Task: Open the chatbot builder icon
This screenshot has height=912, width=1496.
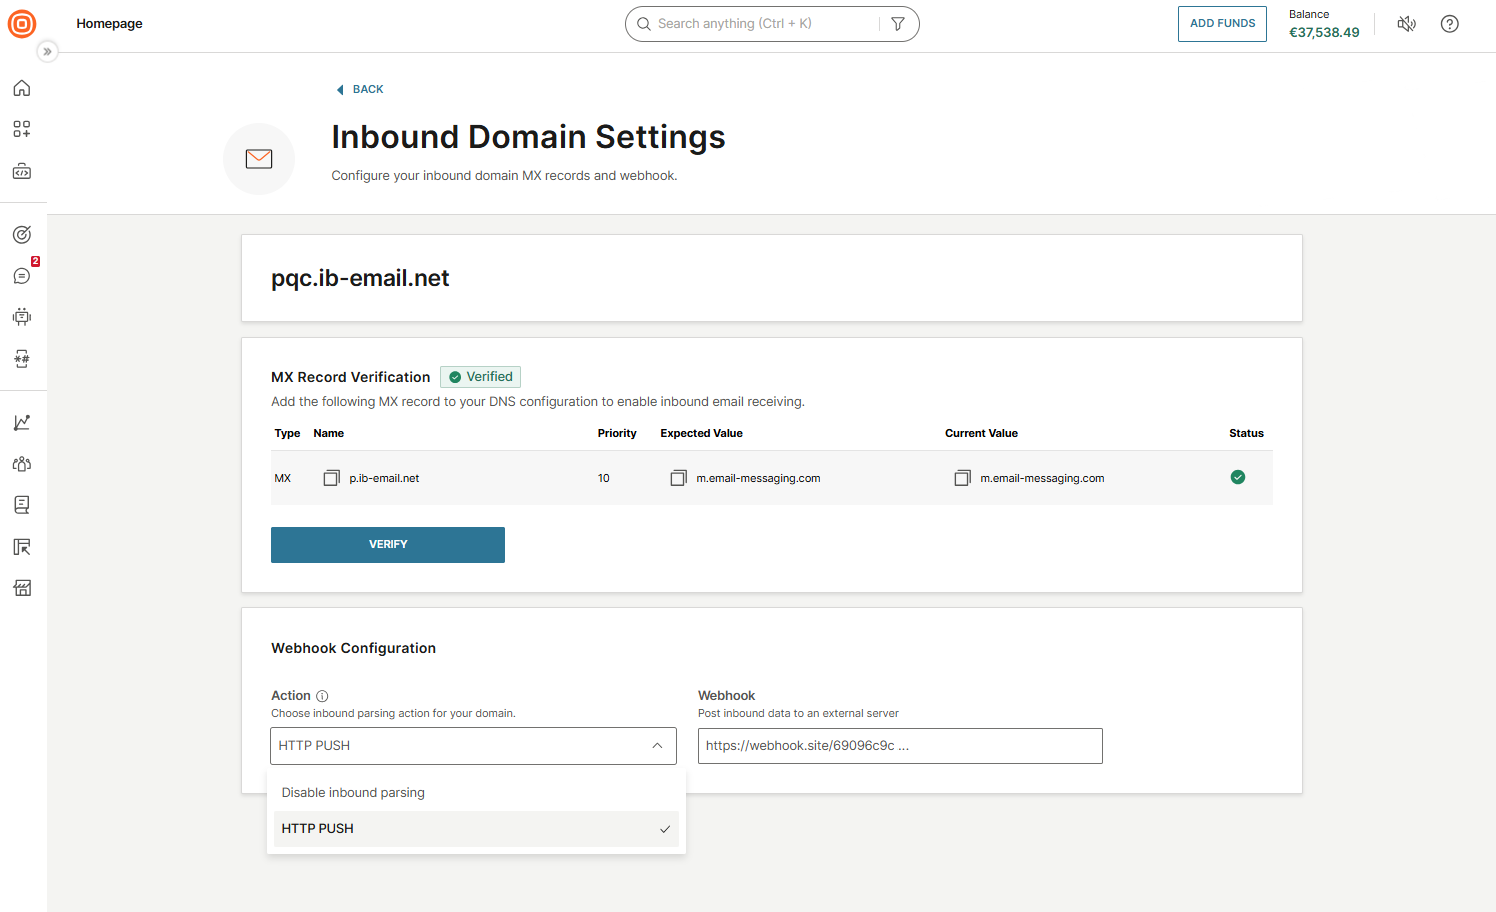Action: pyautogui.click(x=22, y=316)
